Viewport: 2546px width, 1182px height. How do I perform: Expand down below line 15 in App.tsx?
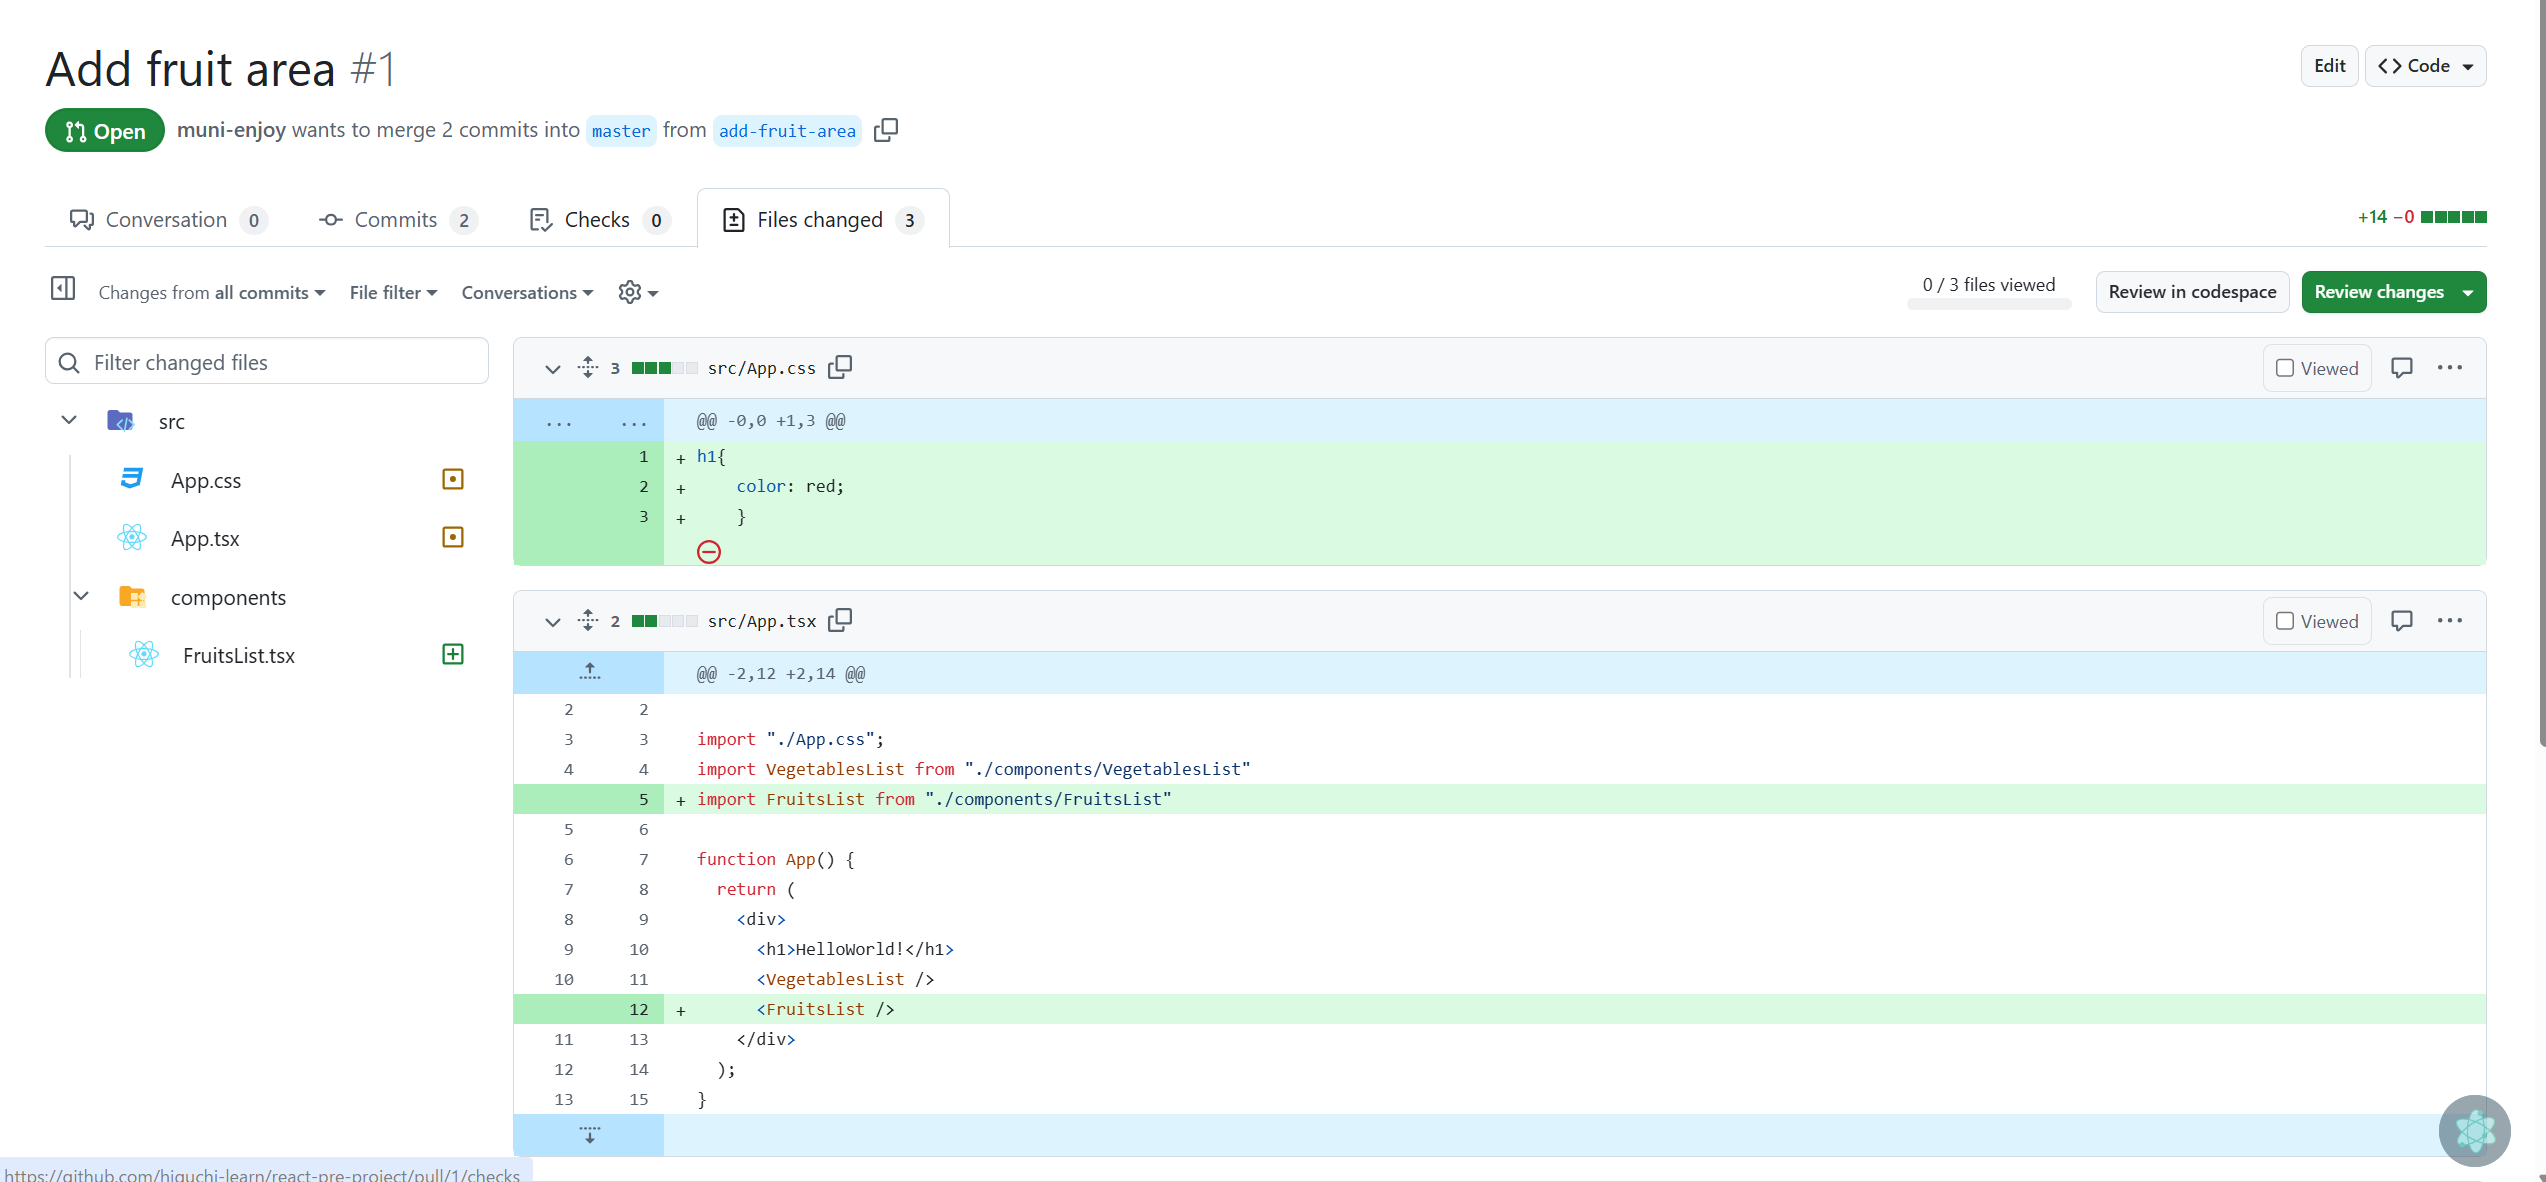point(589,1135)
